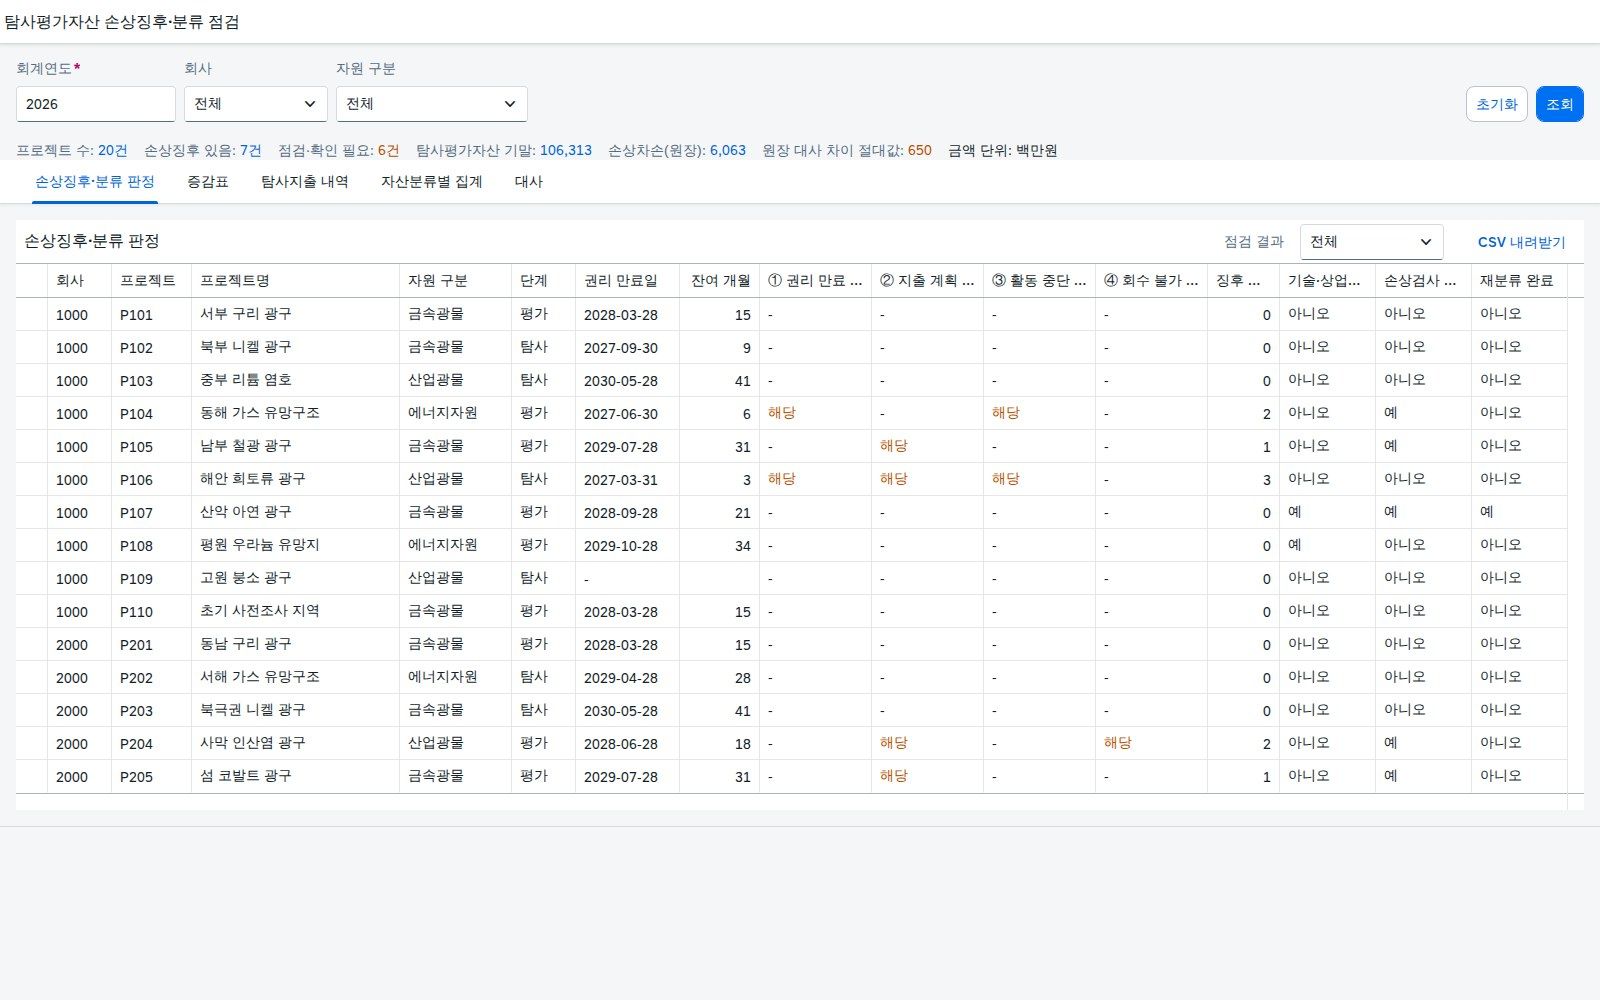This screenshot has height=1000, width=1600.
Task: Click project name 섬 코발트 광구
Action: pyautogui.click(x=246, y=776)
